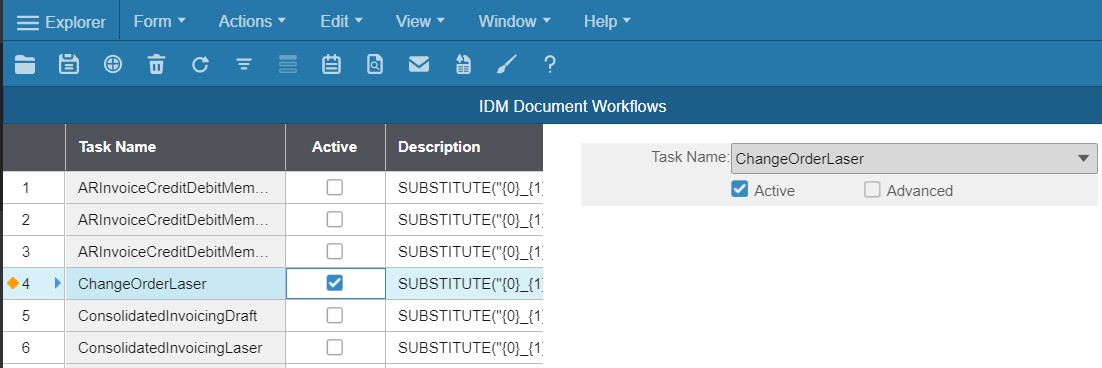Viewport: 1102px width, 368px height.
Task: Select the ChangeOrderLaser task name cell
Action: pos(175,284)
